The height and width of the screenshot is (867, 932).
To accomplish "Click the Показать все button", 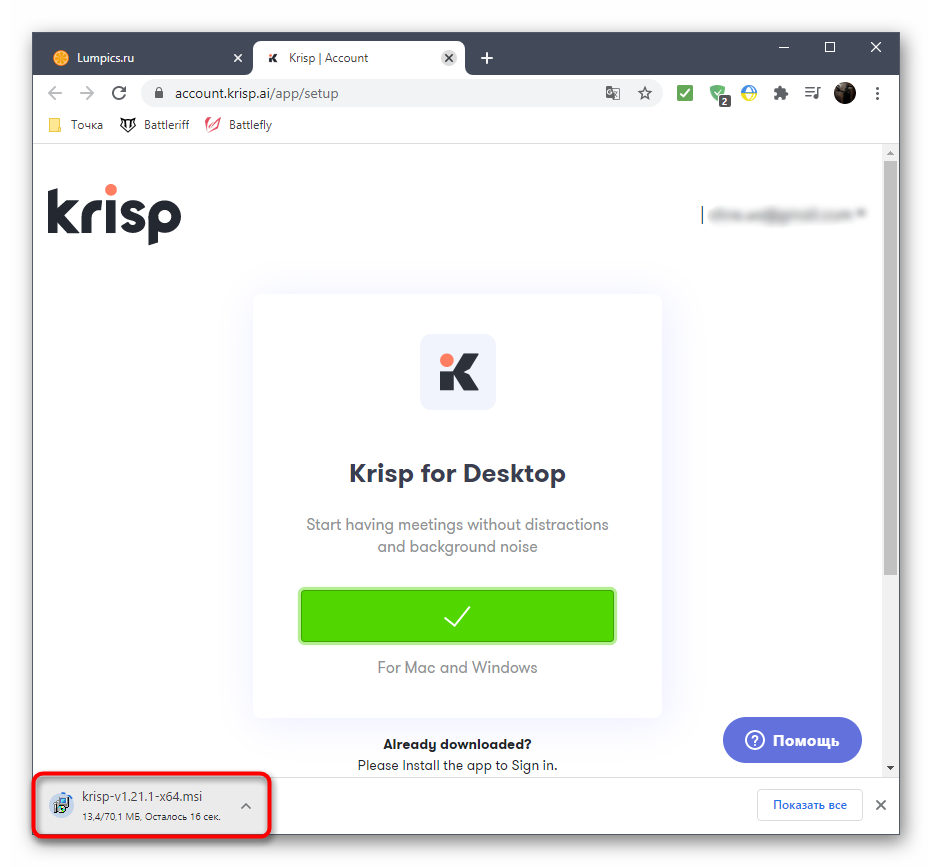I will tap(810, 805).
